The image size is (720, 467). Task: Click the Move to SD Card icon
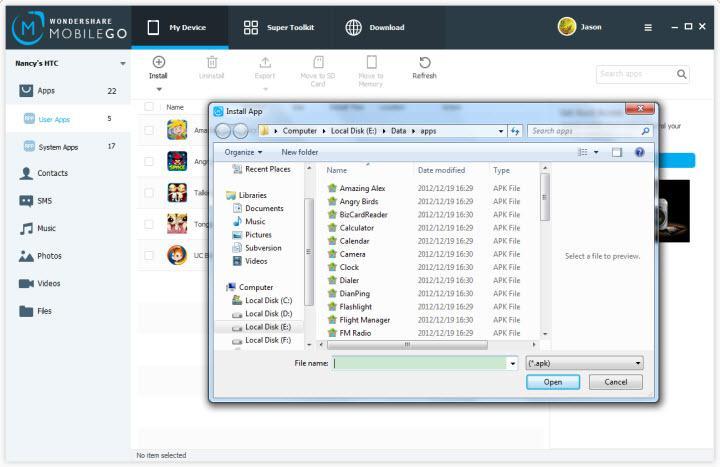pyautogui.click(x=318, y=62)
